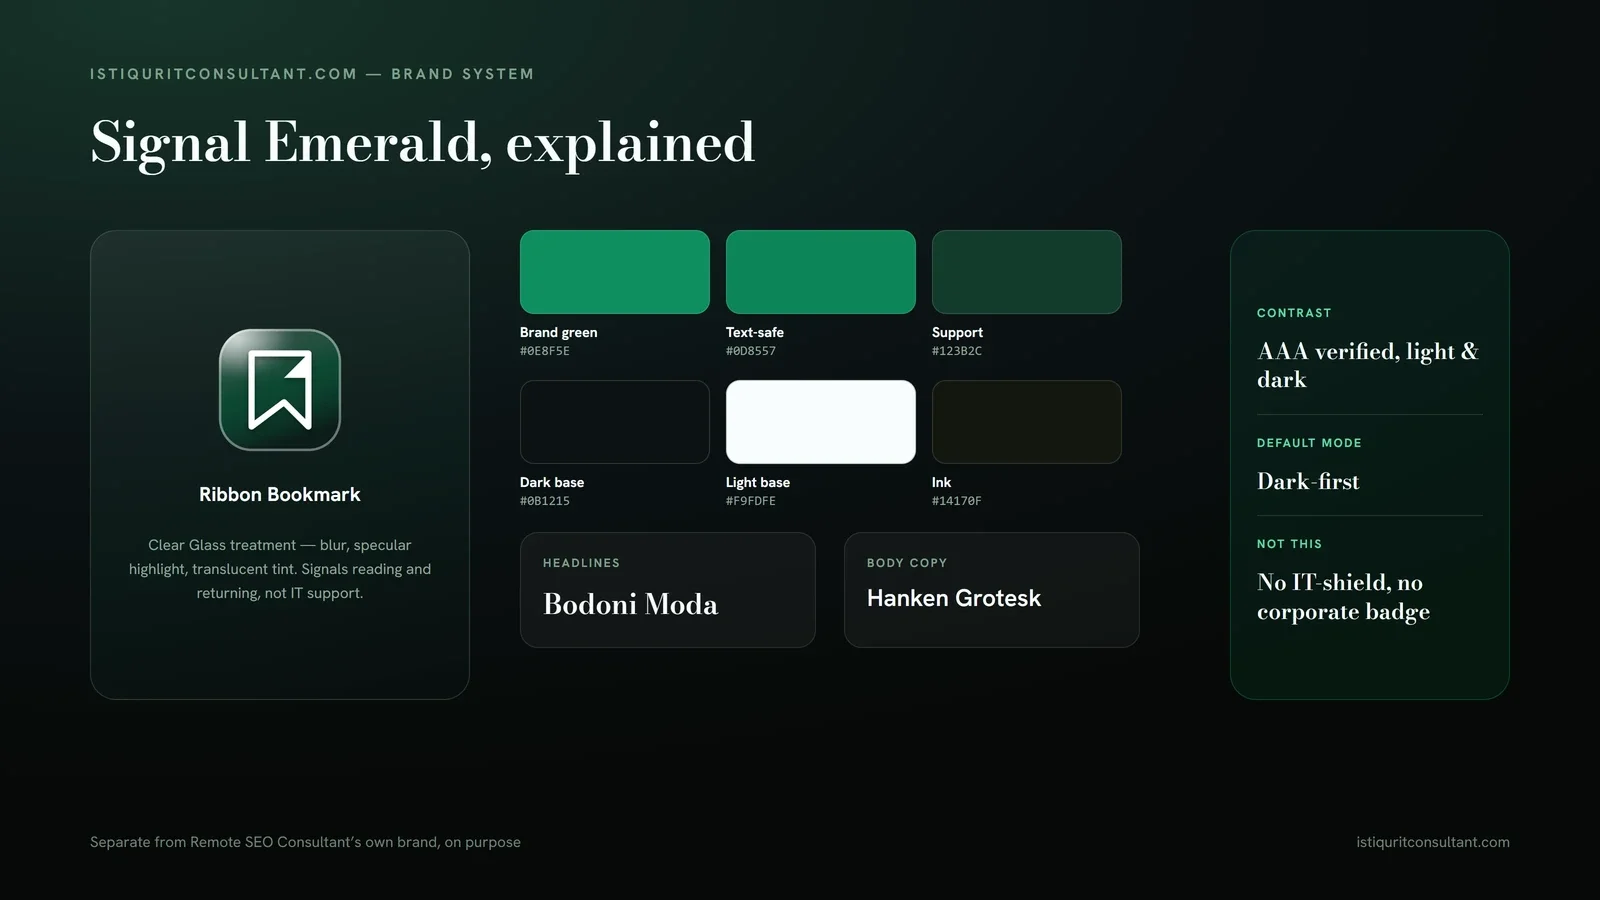Click the HEADLINES label

tap(581, 563)
